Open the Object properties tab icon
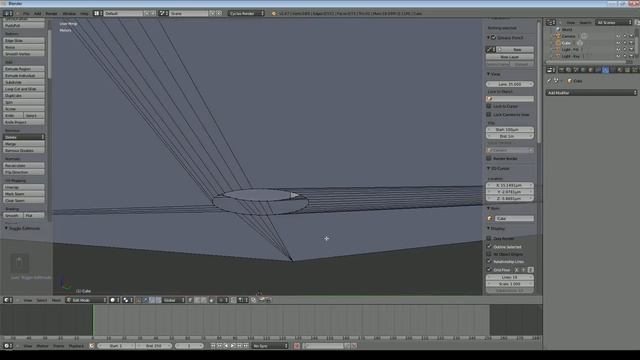This screenshot has height=360, width=640. pos(591,70)
